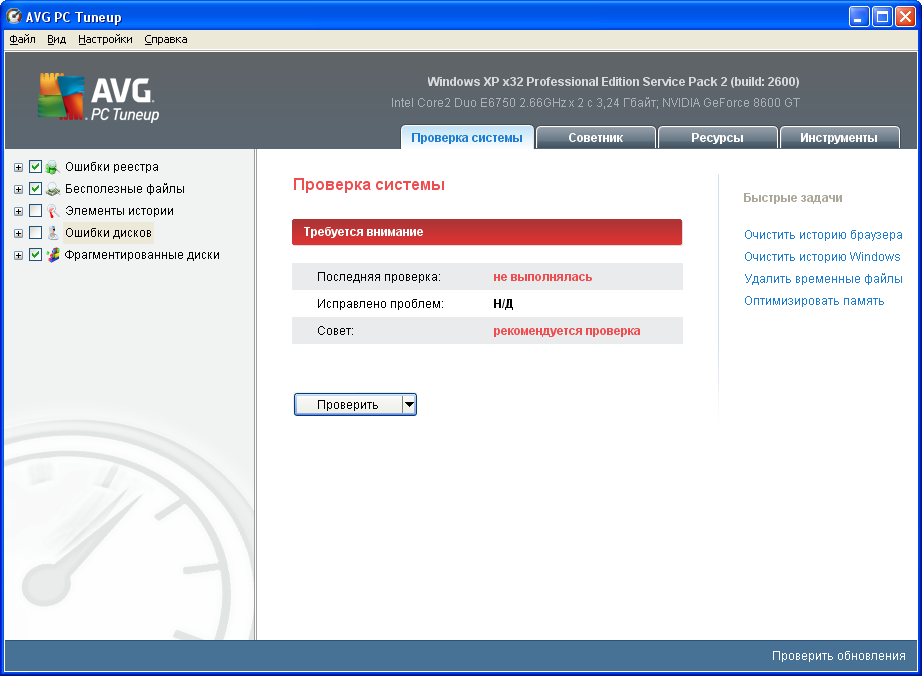Click the Бесполезные файлы disk icon
This screenshot has height=676, width=922.
coord(52,189)
